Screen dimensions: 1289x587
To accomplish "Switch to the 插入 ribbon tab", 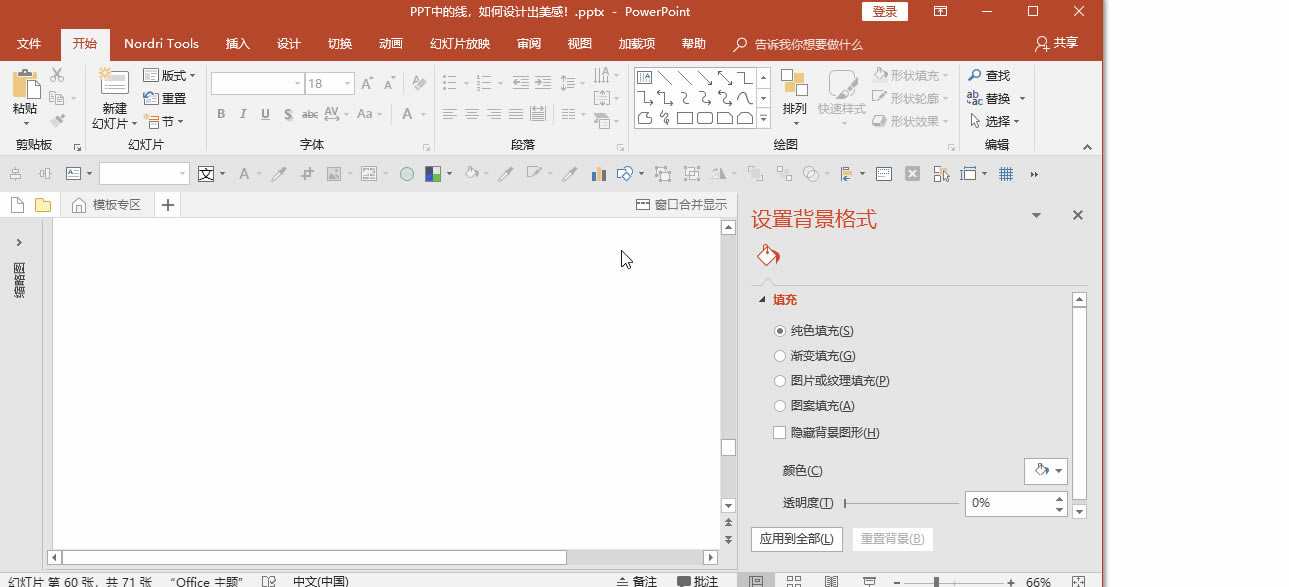I will coord(236,43).
